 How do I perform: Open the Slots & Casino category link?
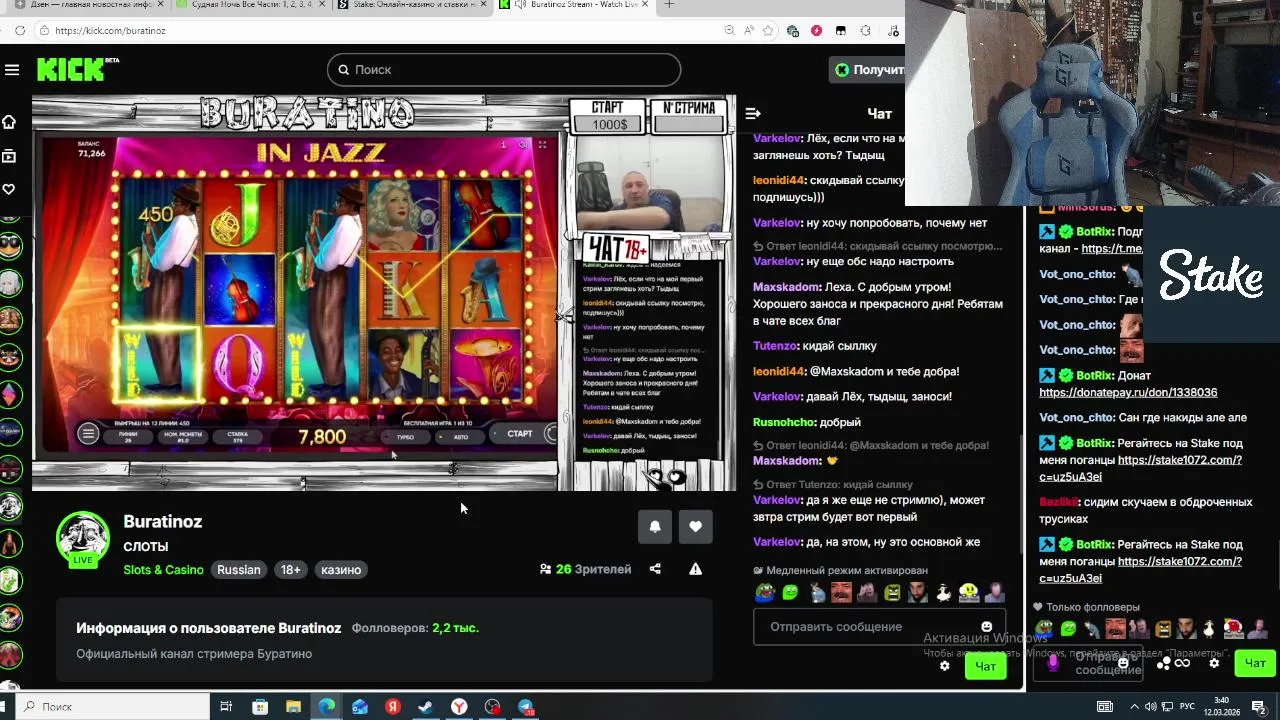click(x=163, y=570)
